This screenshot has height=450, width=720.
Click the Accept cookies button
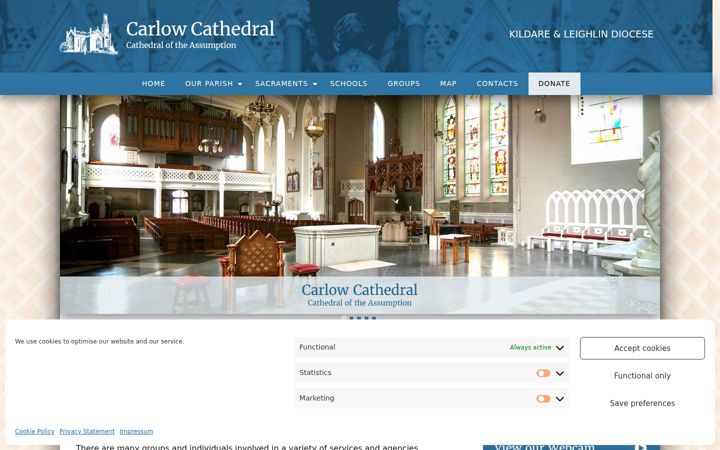point(642,348)
